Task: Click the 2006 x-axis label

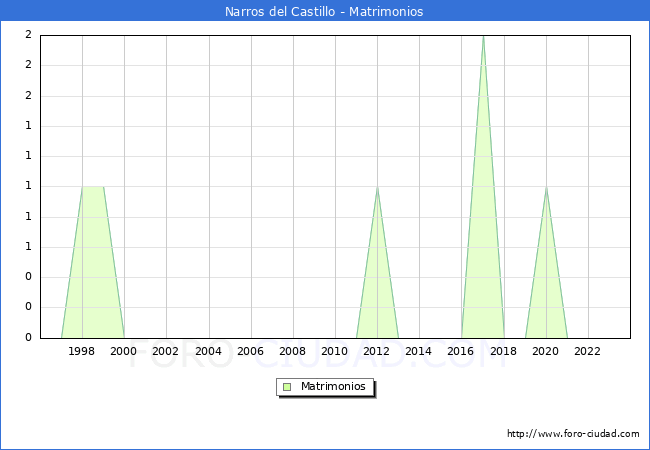Action: pos(251,351)
